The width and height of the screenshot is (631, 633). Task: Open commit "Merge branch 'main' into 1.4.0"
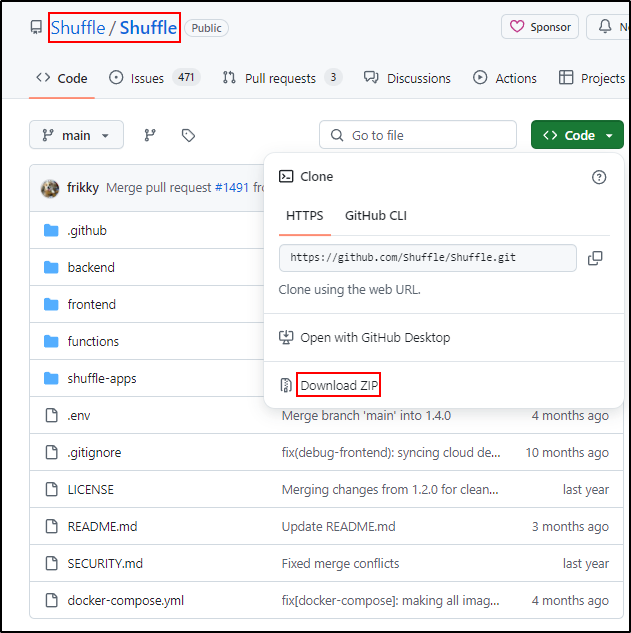coord(366,415)
